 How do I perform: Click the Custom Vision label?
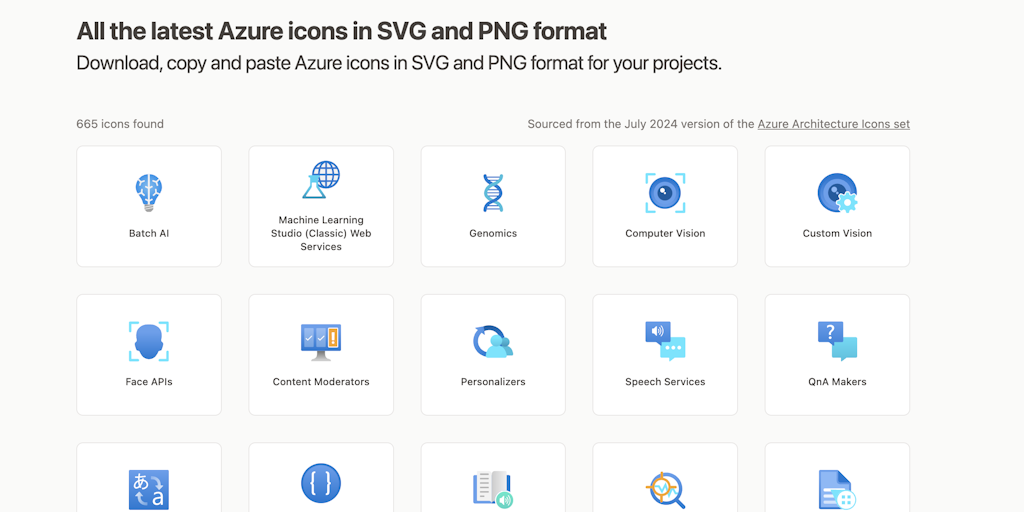pyautogui.click(x=837, y=233)
